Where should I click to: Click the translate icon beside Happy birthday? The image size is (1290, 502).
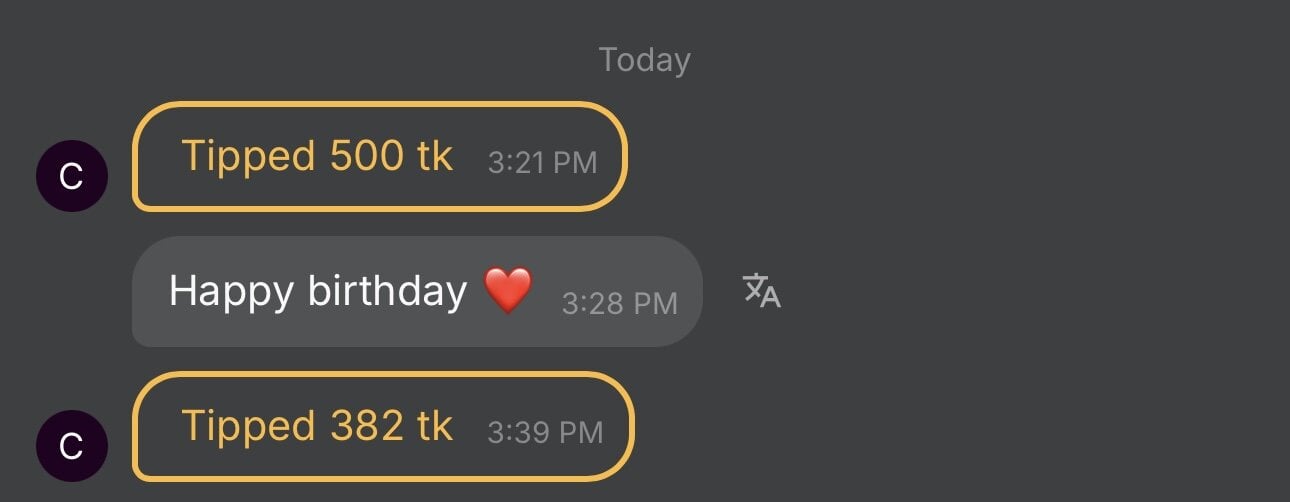click(x=761, y=291)
